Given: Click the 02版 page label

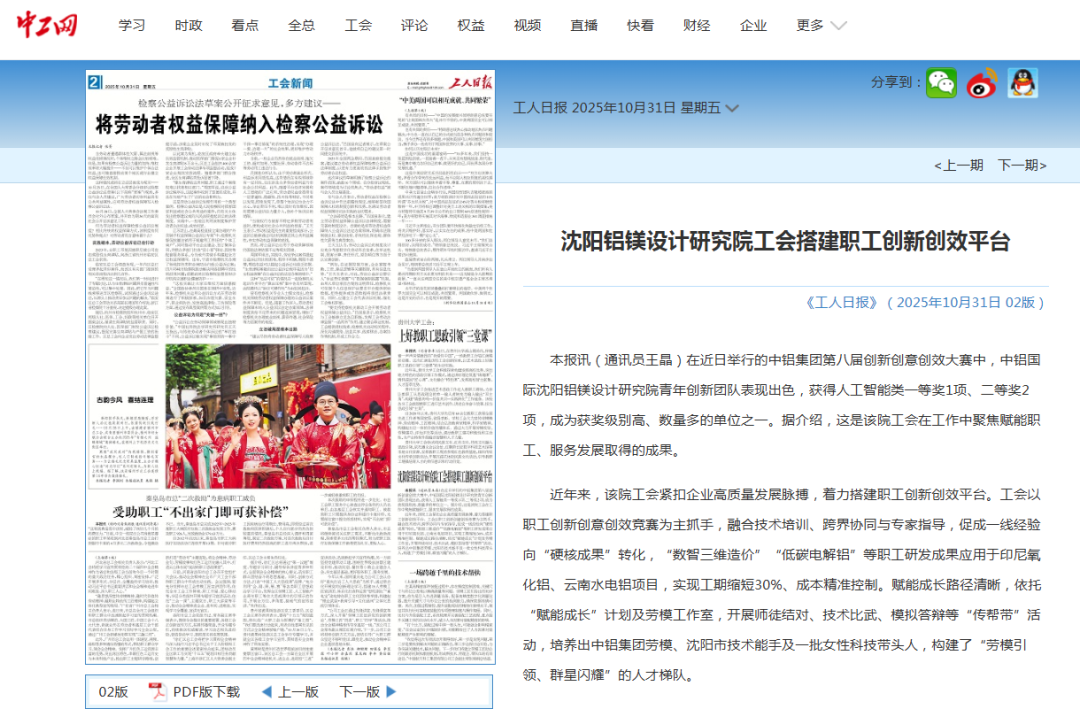Looking at the screenshot, I should (x=113, y=692).
